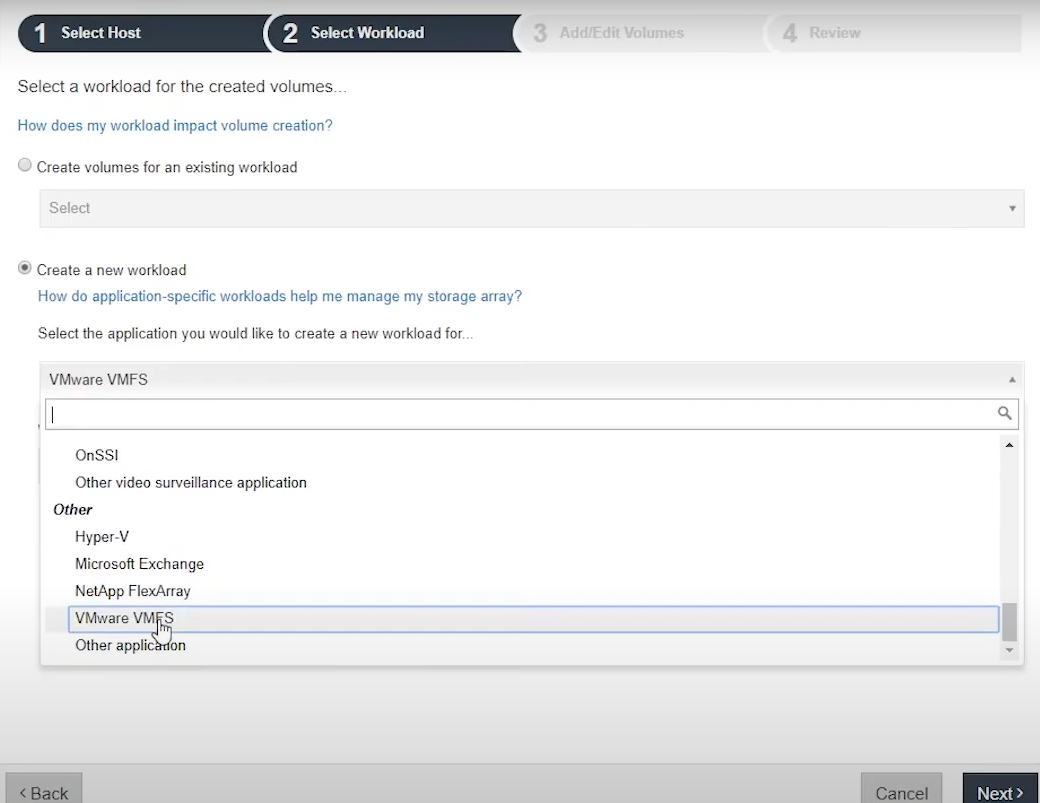The image size is (1040, 803).
Task: Click the list scrollbar up arrow
Action: pyautogui.click(x=1009, y=445)
